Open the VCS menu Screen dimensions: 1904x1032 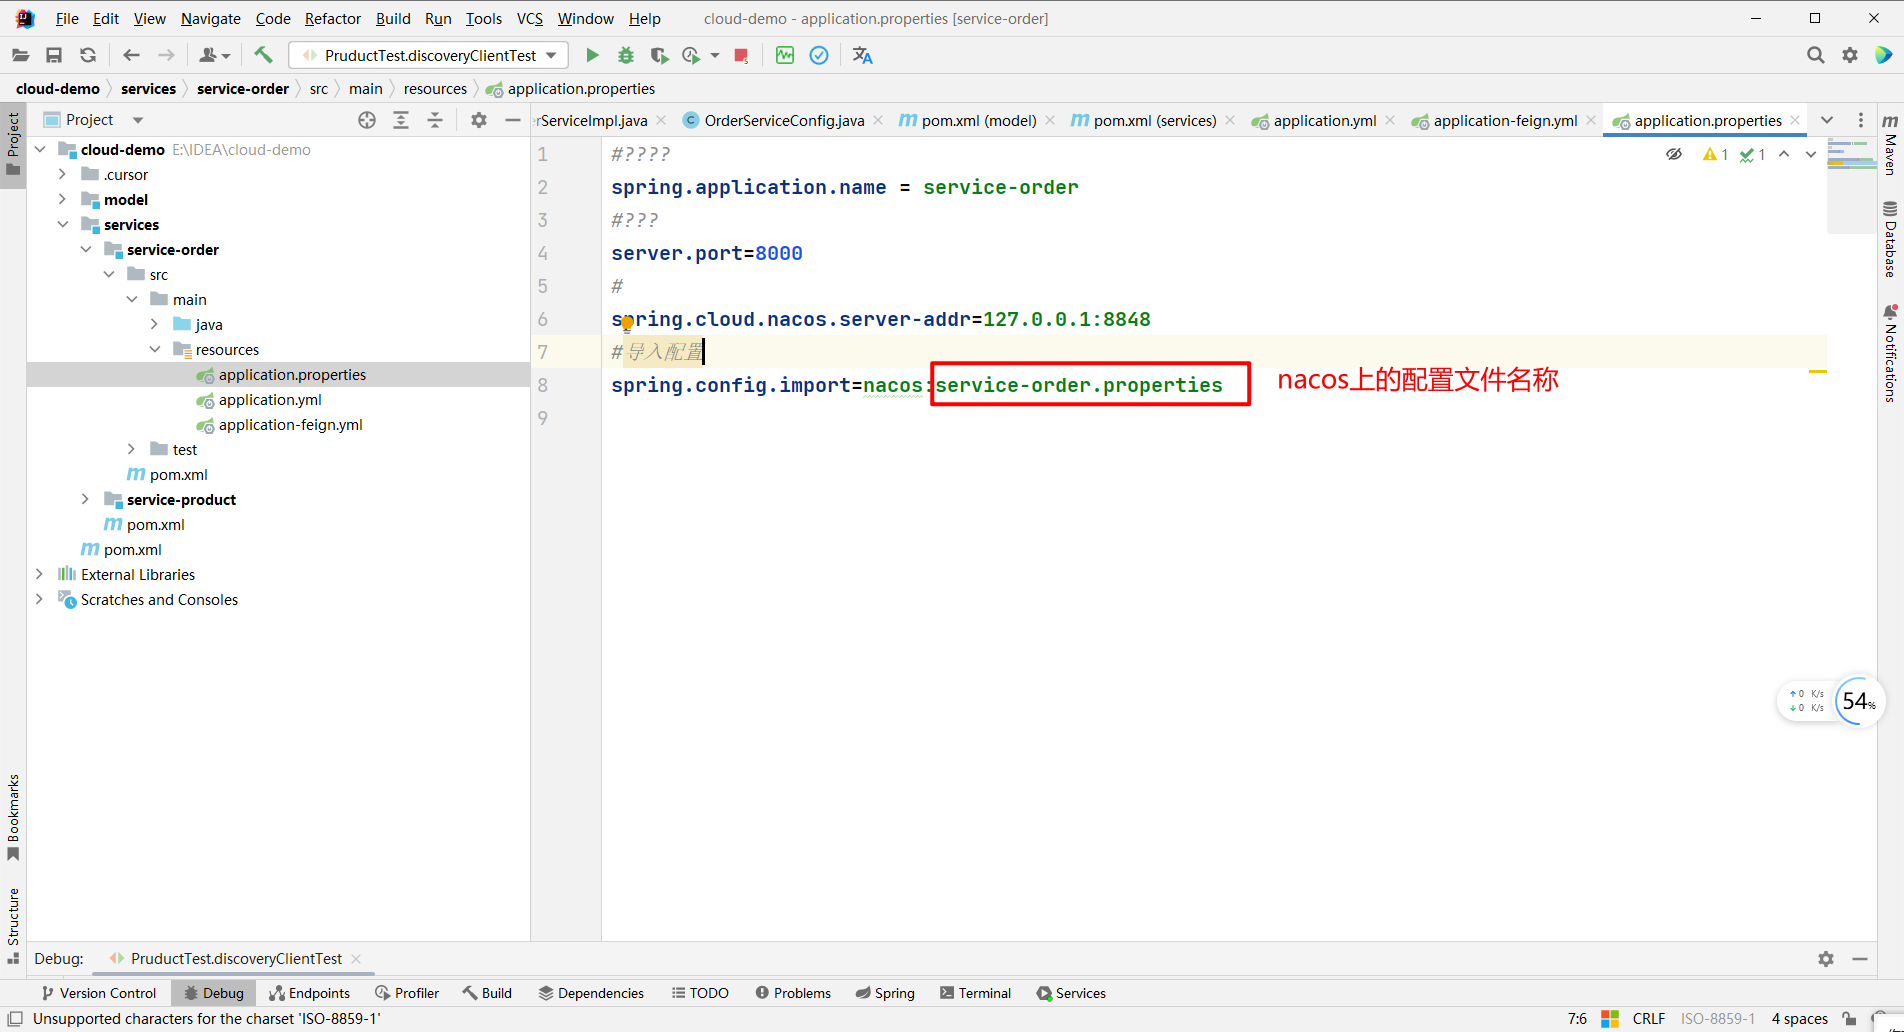[530, 19]
